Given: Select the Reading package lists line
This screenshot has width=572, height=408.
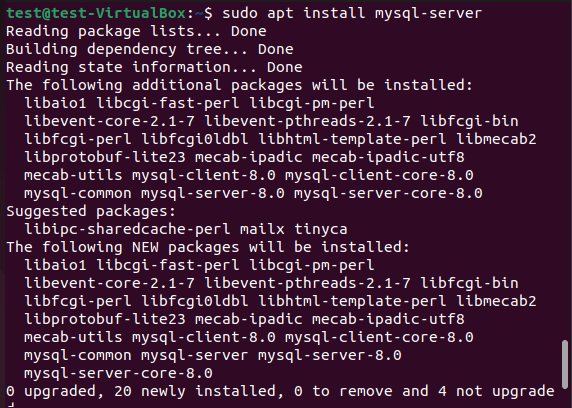Looking at the screenshot, I should click(136, 31).
